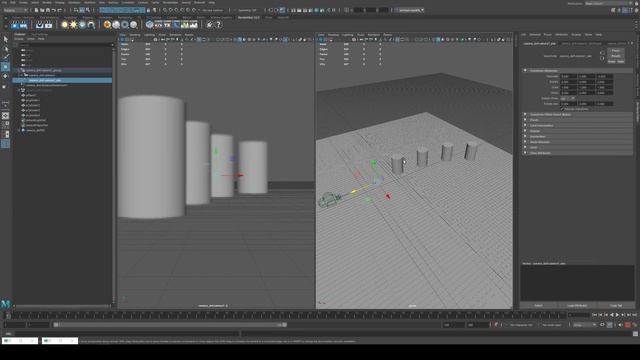Viewport: 640px width, 360px height.
Task: Click the play forwards button
Action: click(x=617, y=315)
